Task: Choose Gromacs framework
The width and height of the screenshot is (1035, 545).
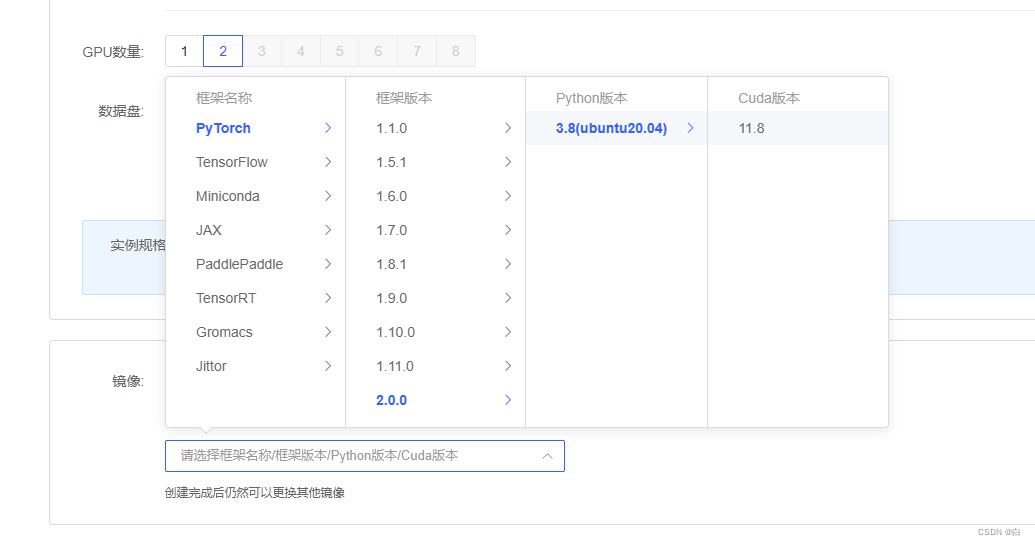Action: point(255,332)
